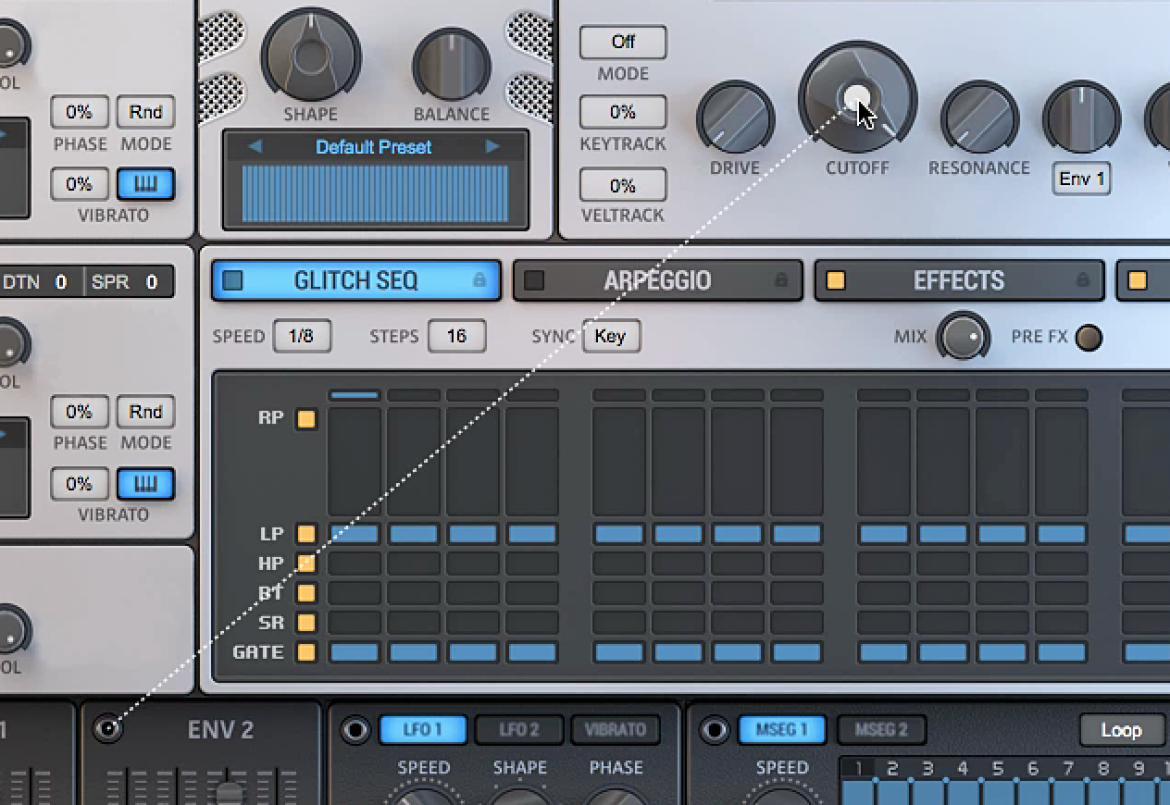Click the ENV 2 modulation source circle
The image size is (1170, 805).
107,728
